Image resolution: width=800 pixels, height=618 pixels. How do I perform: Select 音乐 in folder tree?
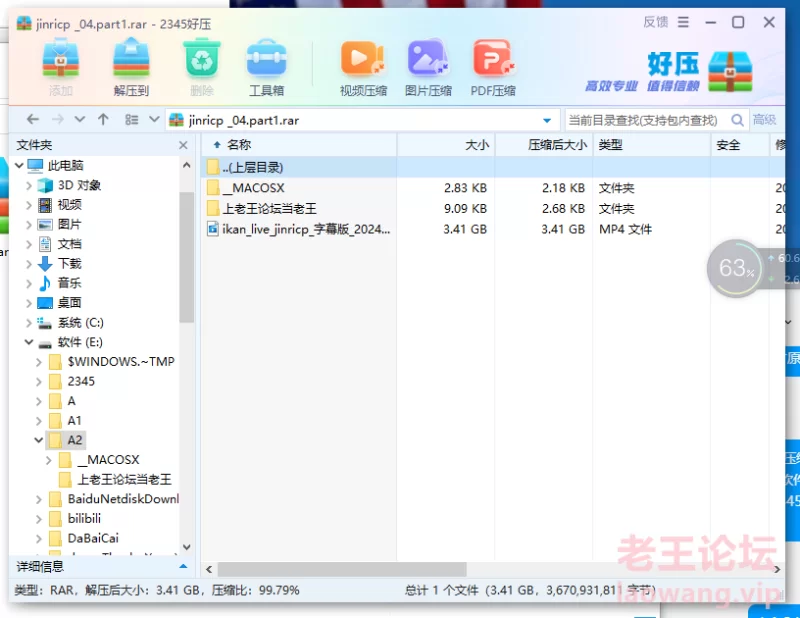(x=69, y=283)
